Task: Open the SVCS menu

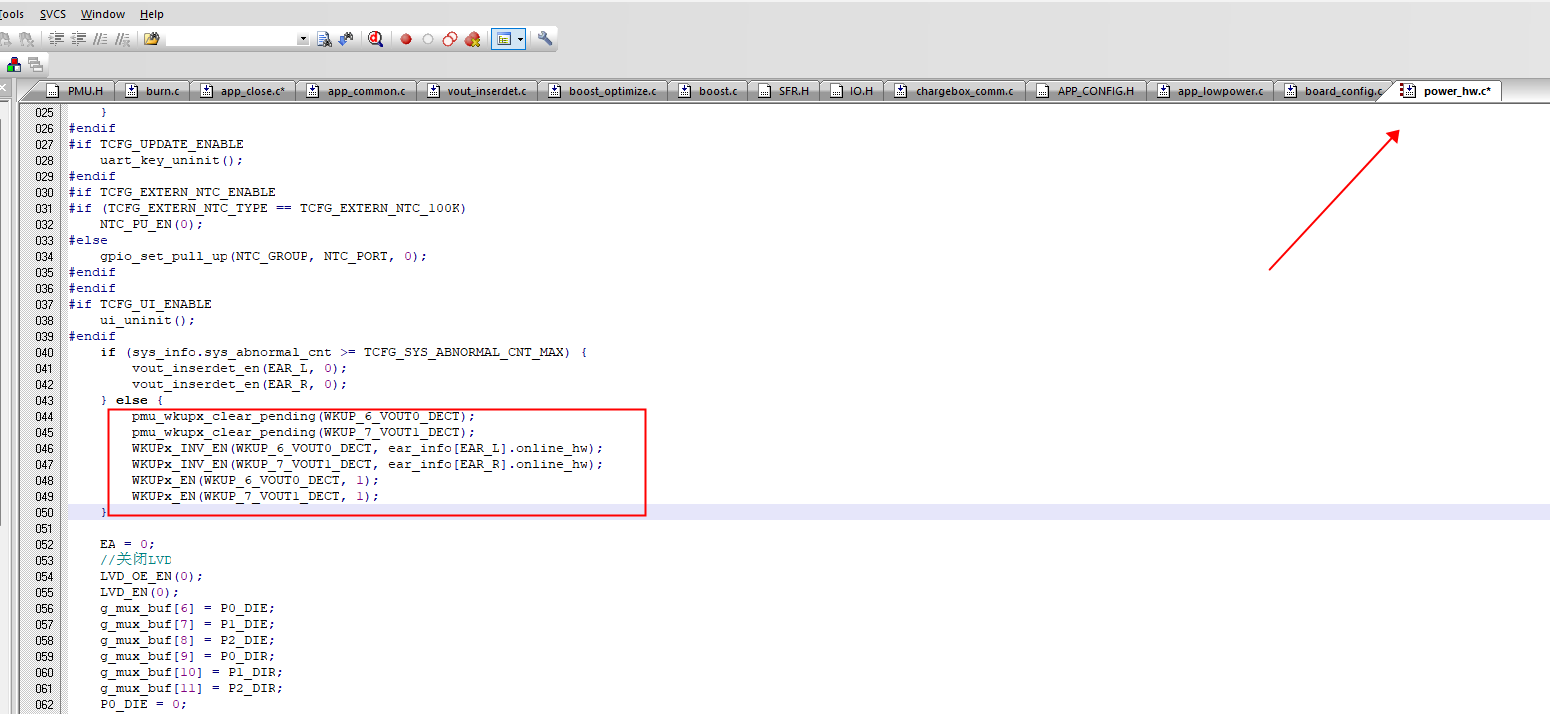Action: click(54, 14)
